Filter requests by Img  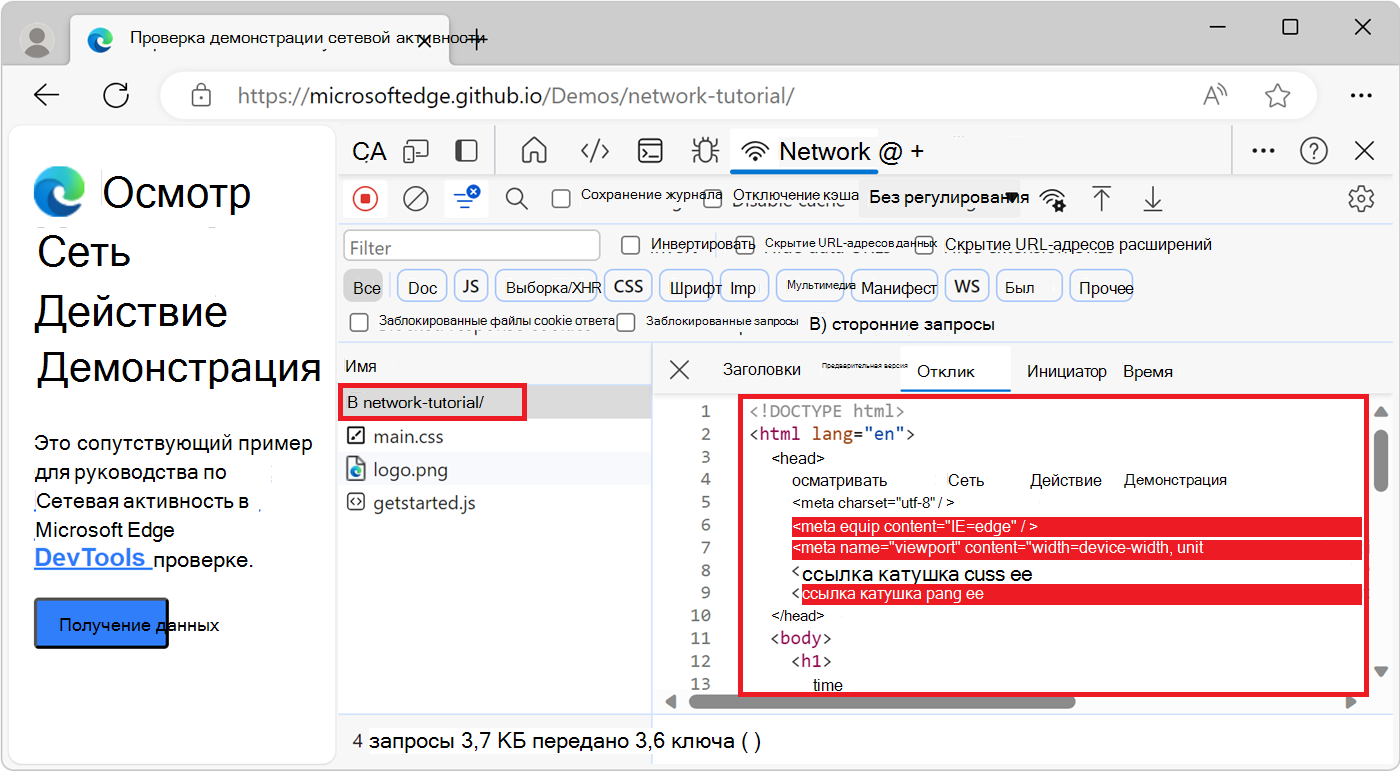[743, 288]
